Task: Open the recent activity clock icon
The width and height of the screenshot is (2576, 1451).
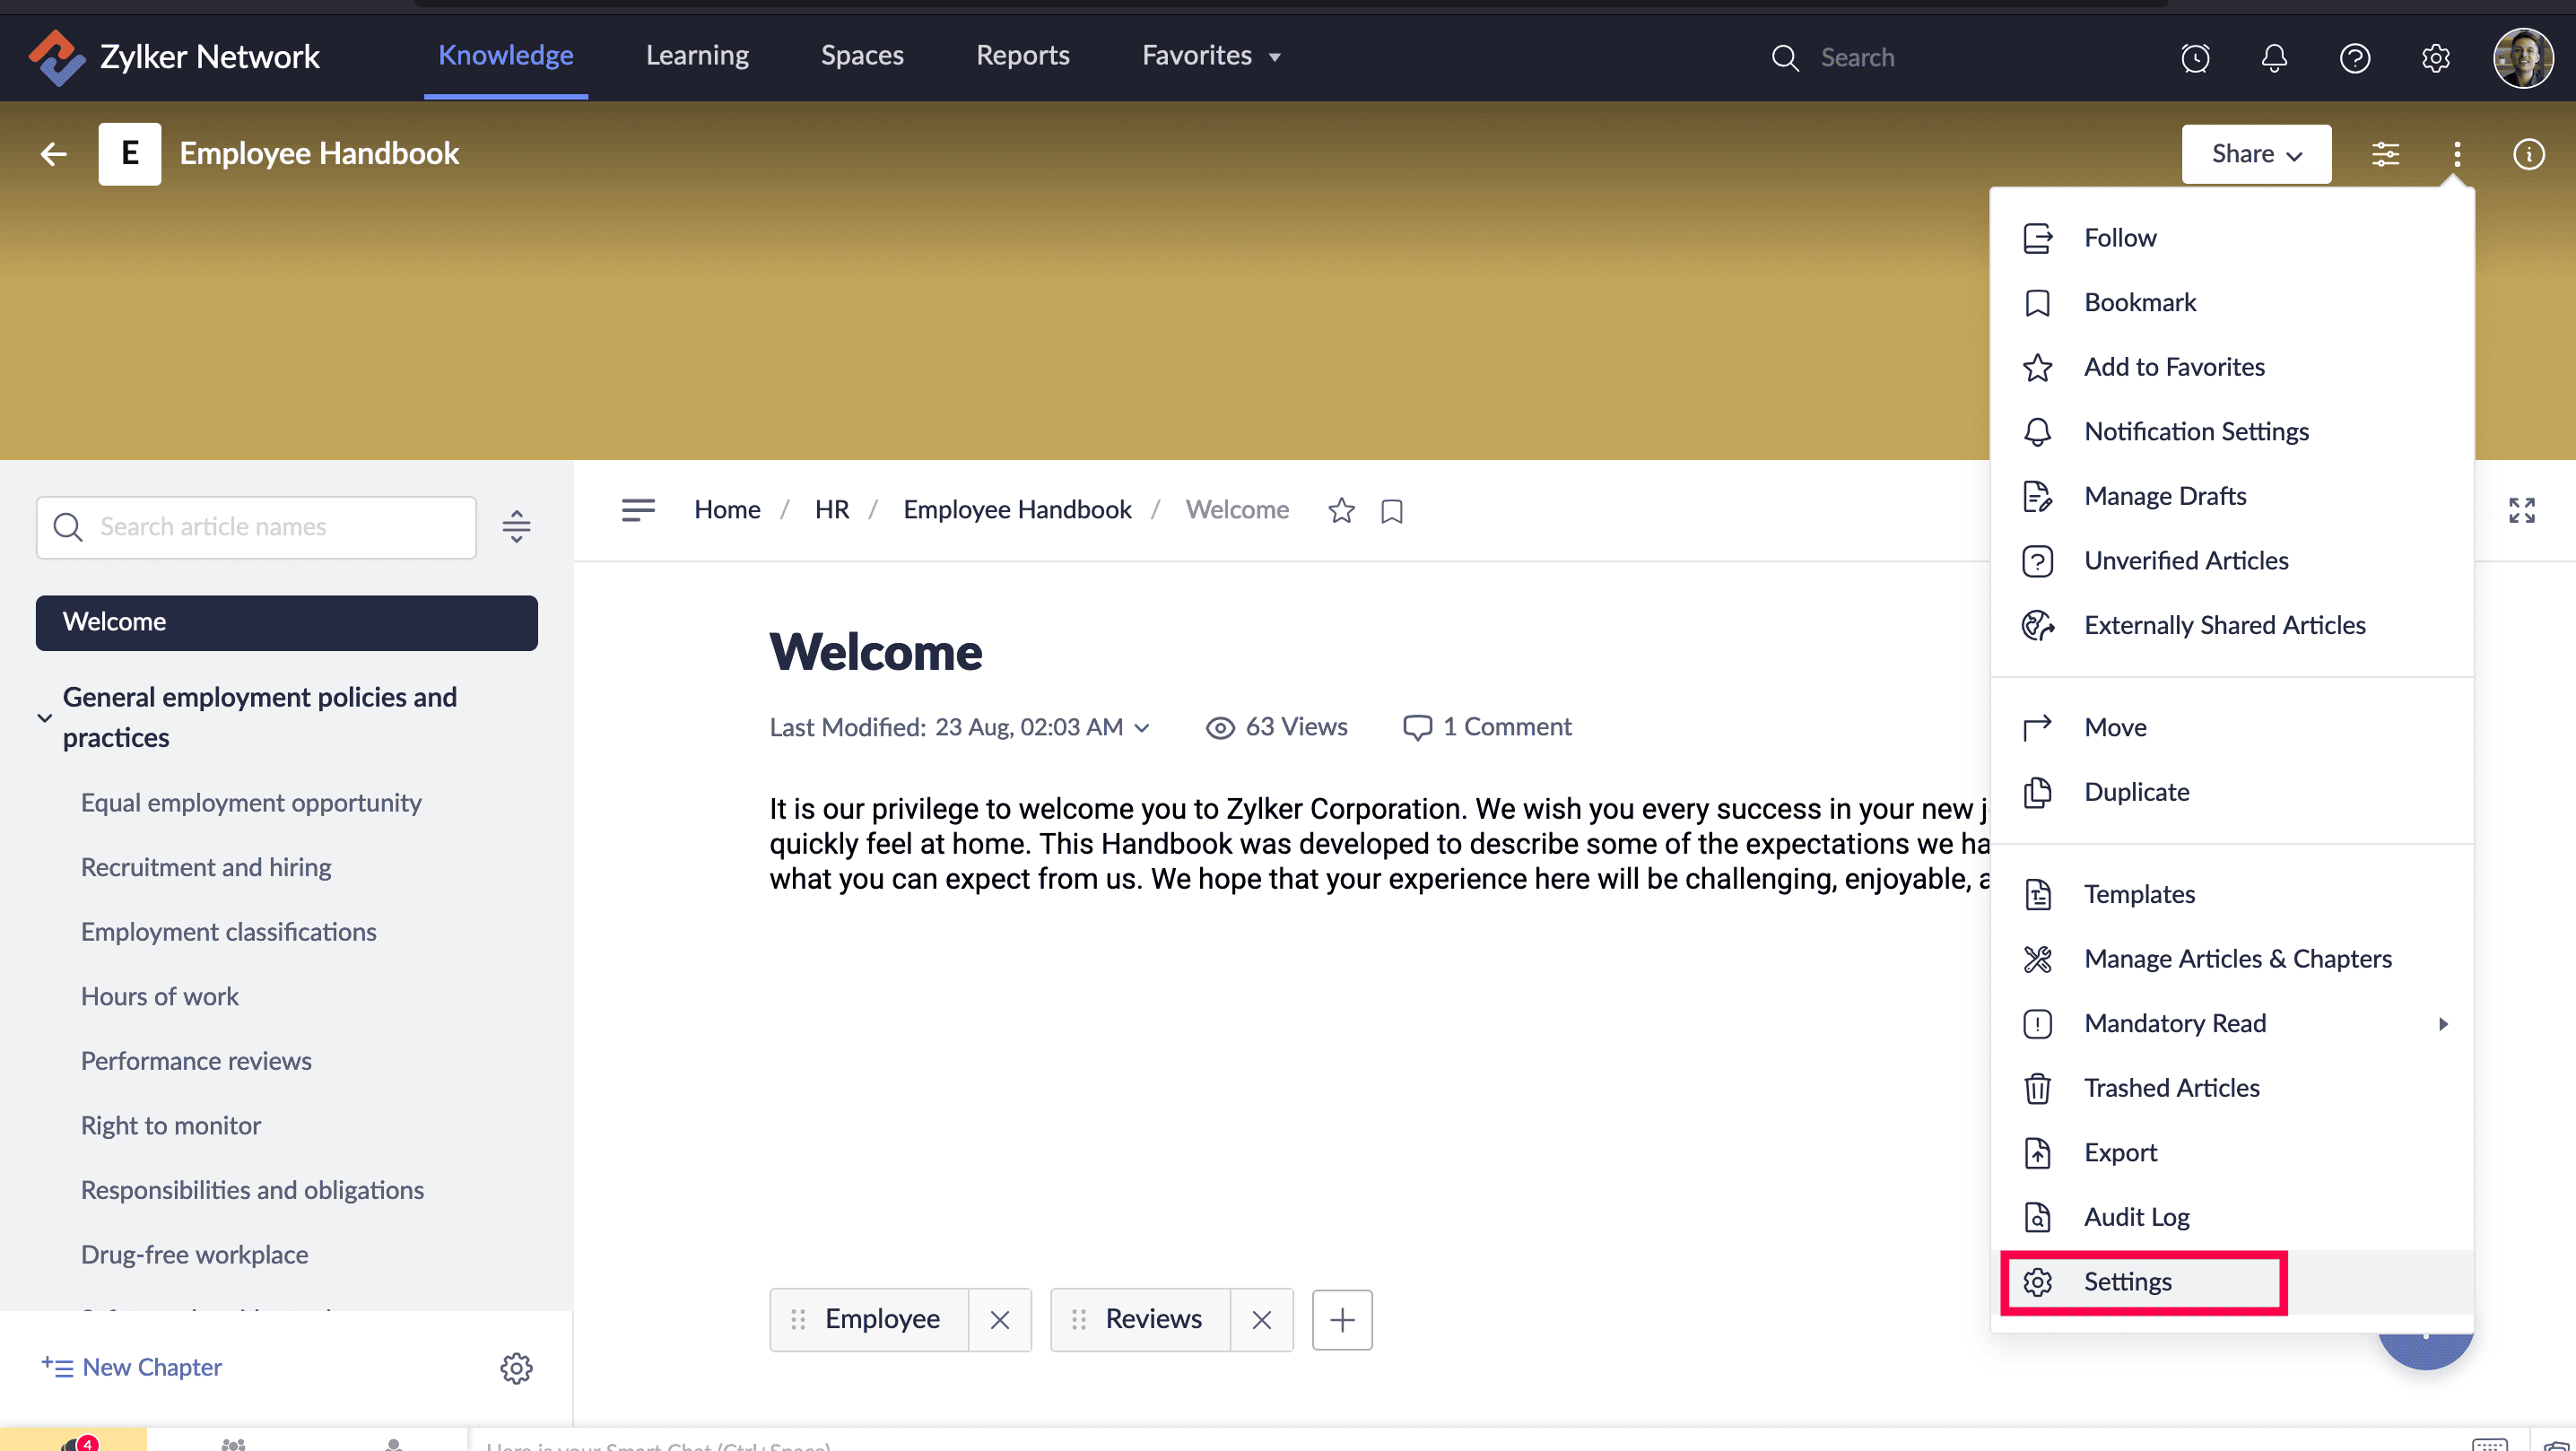Action: pos(2195,58)
